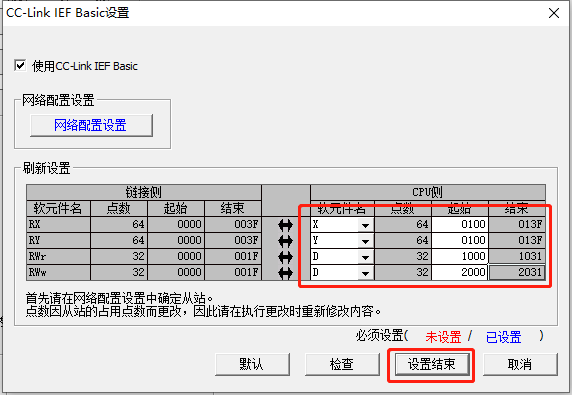Open the RX row CPU device dropdown
This screenshot has height=395, width=572.
point(365,225)
